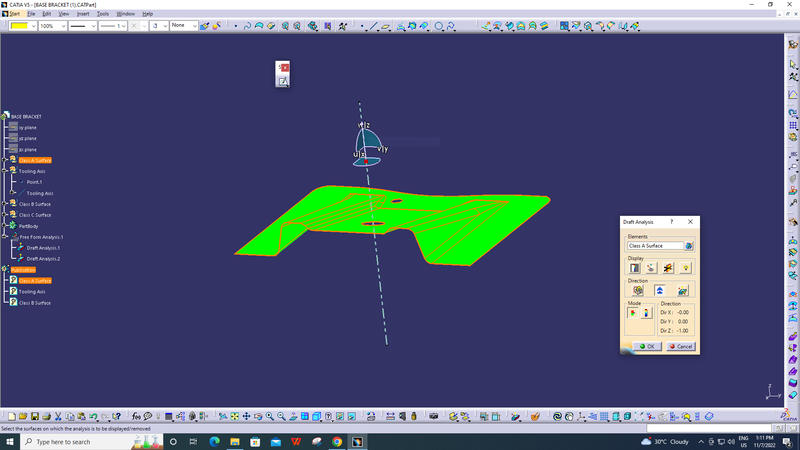Screen dimensions: 800x450
Task: Click the Print icon in bottom toolbar
Action: pos(45,416)
